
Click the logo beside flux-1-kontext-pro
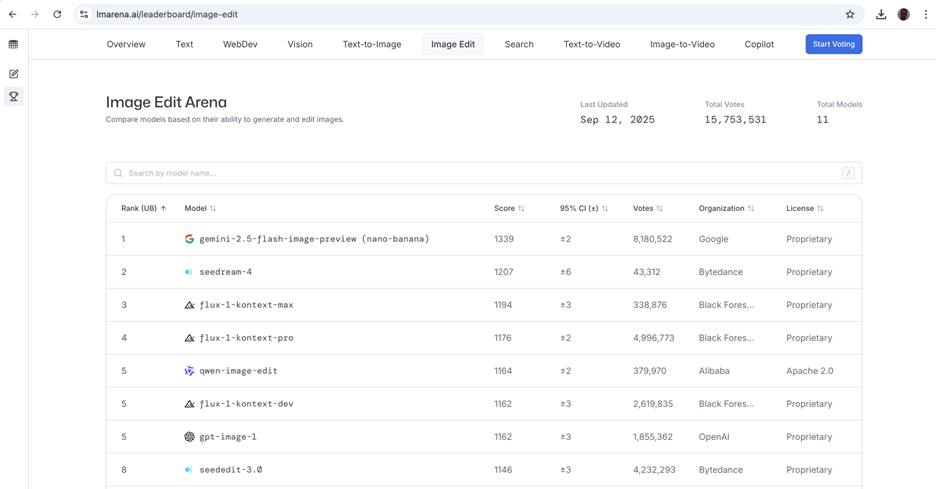(x=189, y=338)
